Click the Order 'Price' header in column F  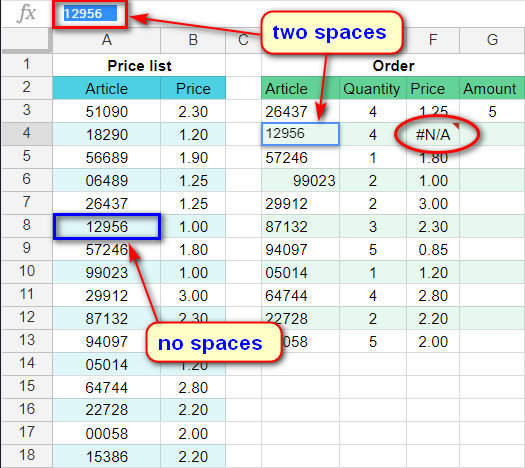[433, 88]
